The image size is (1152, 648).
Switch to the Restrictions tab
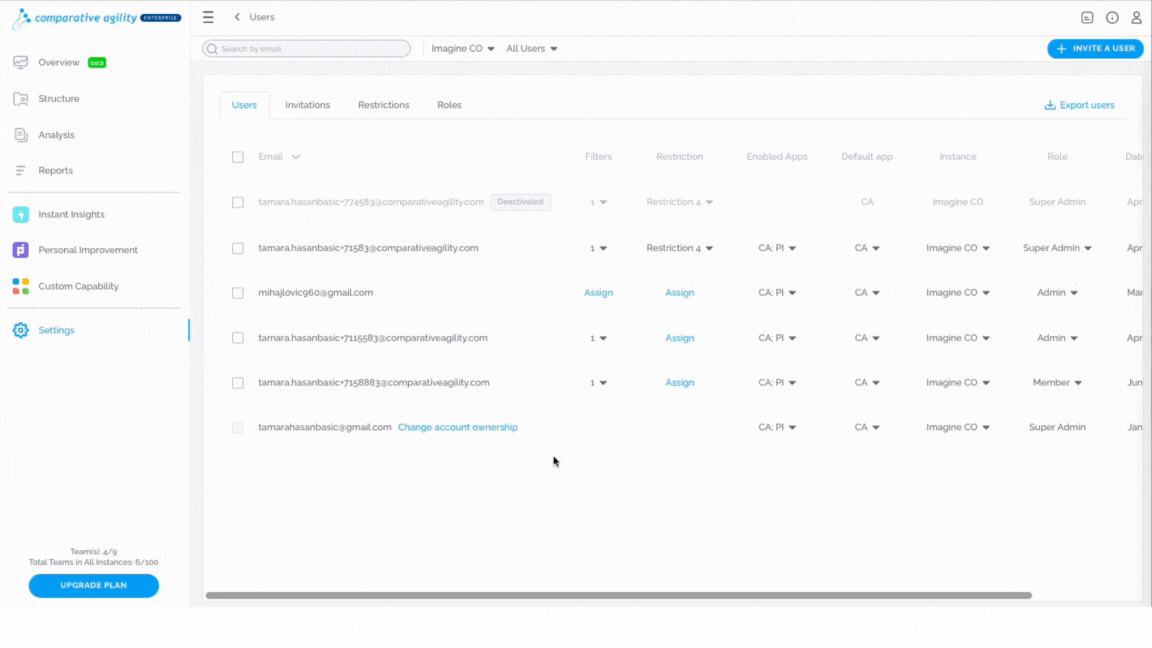tap(384, 105)
